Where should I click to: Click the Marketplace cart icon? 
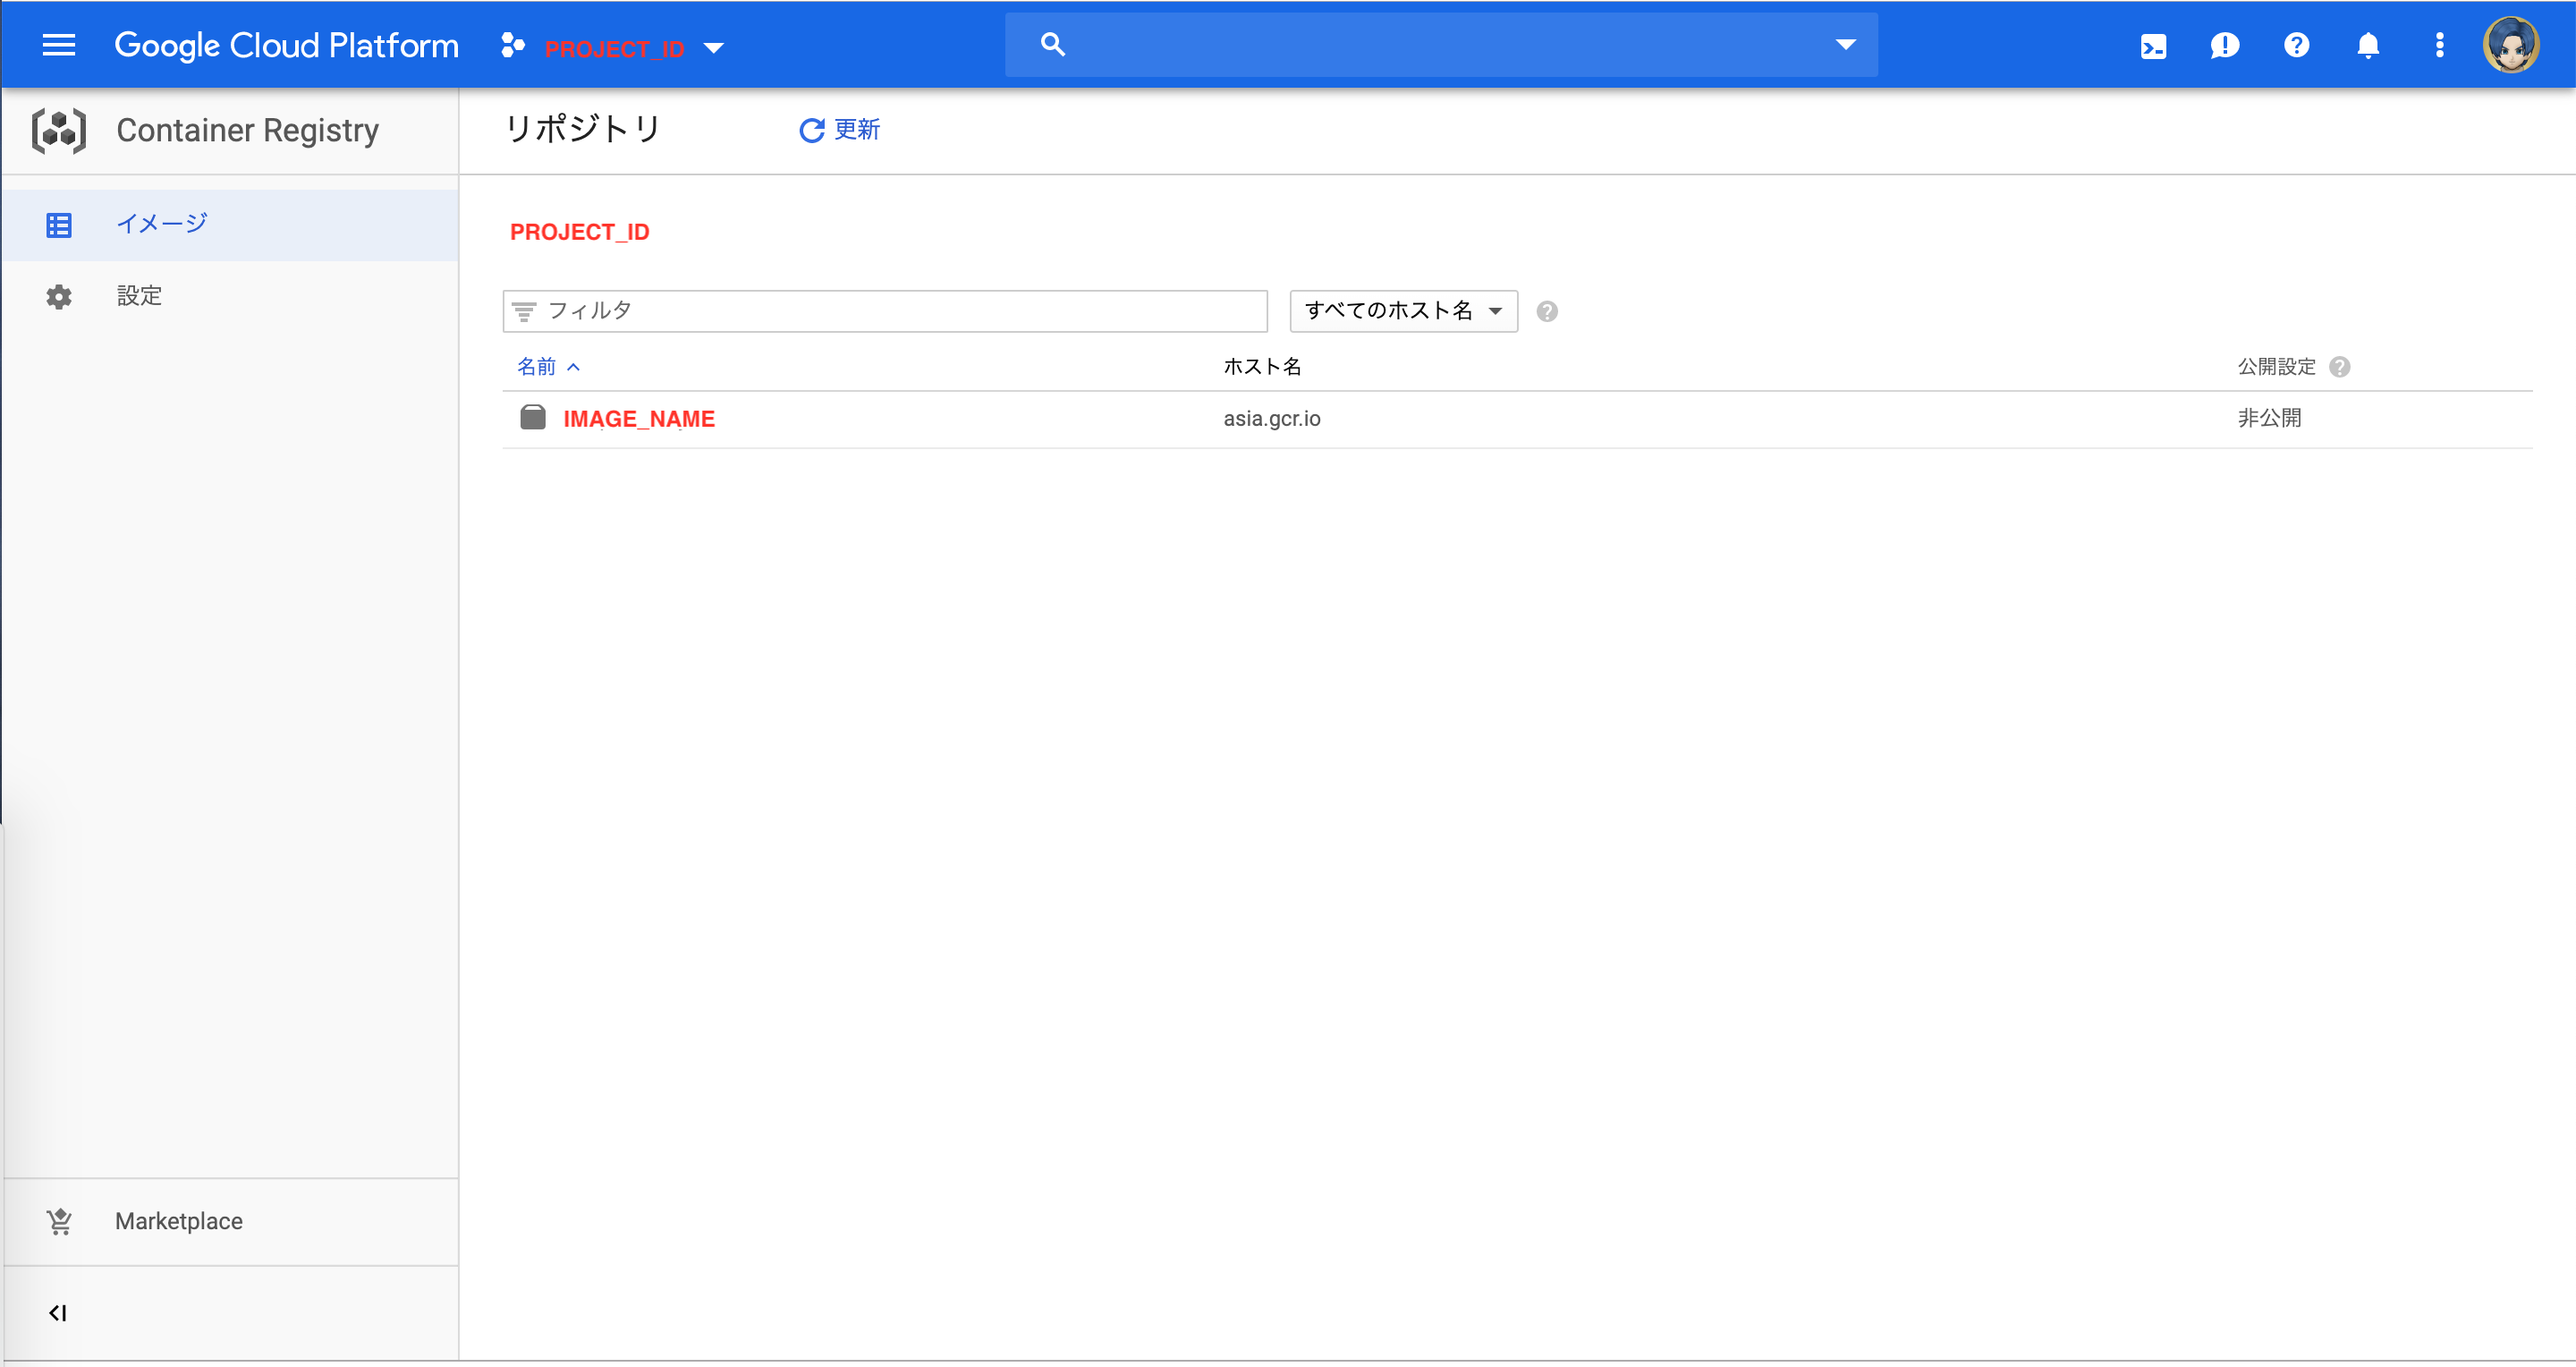click(x=60, y=1222)
